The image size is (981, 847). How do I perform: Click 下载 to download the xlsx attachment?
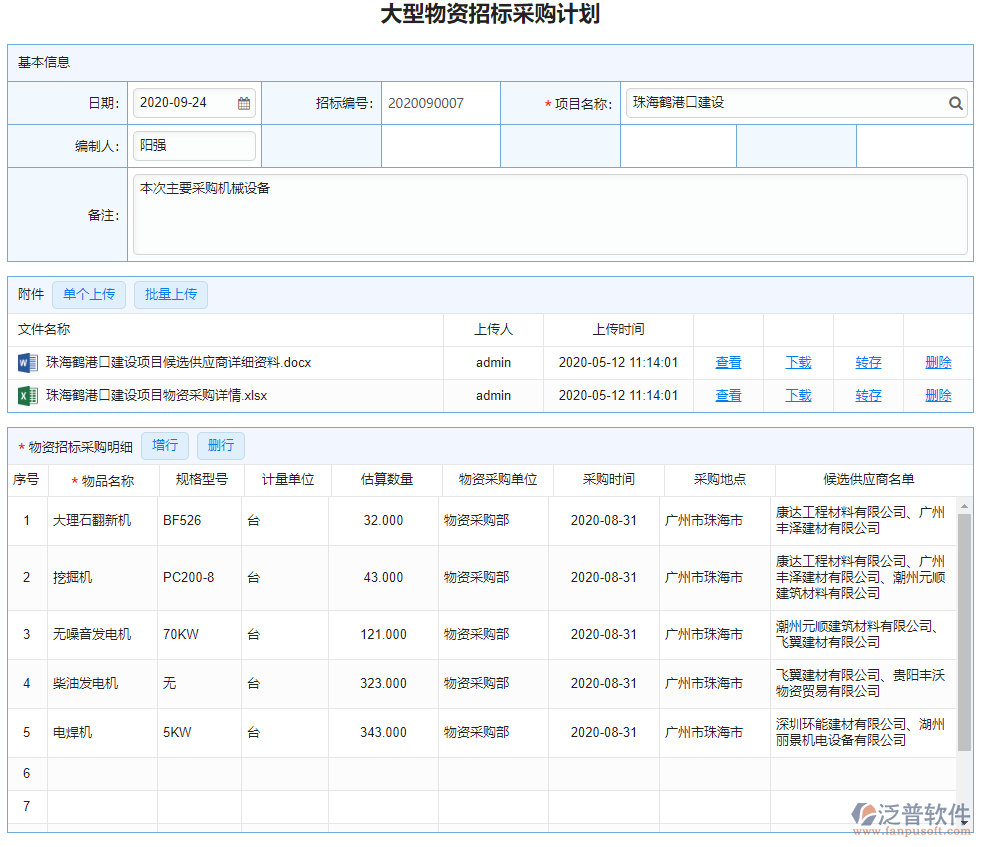click(x=798, y=395)
